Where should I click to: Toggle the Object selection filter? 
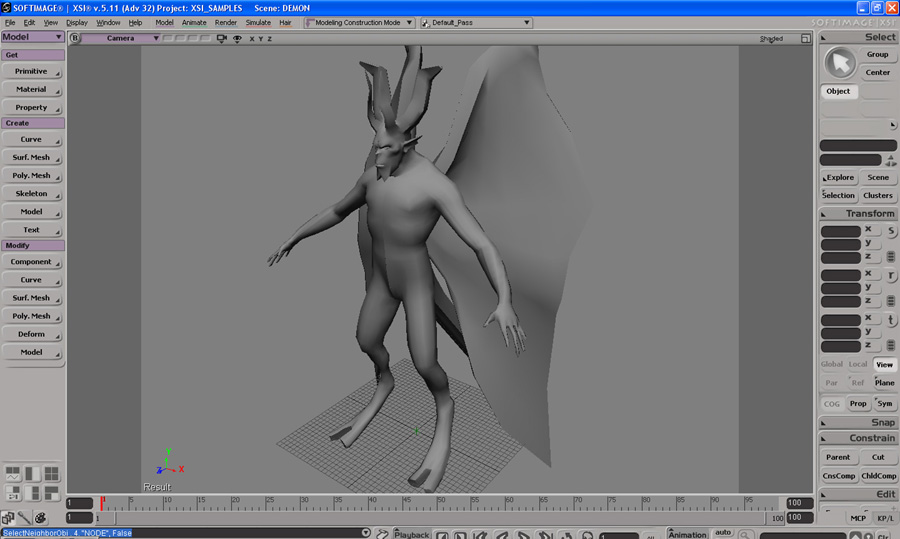[839, 91]
